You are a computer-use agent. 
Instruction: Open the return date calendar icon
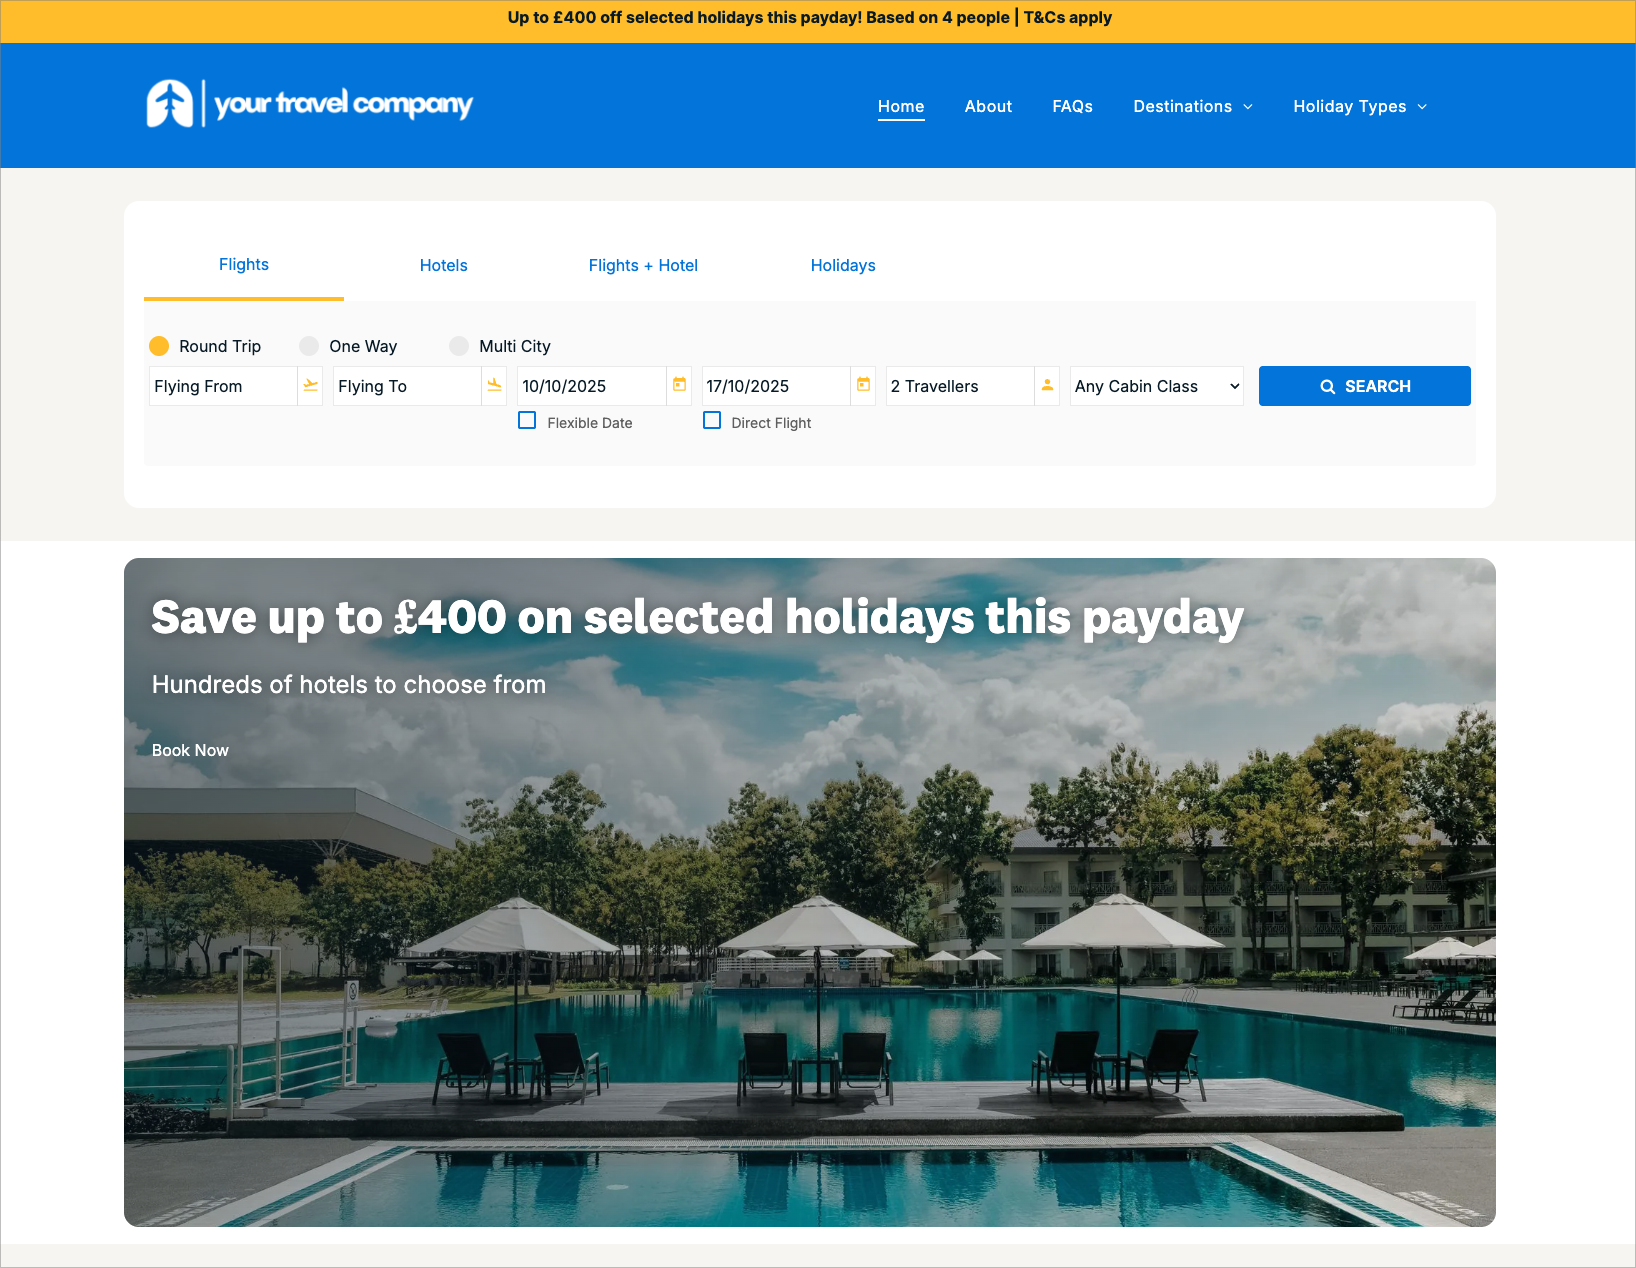pos(863,384)
